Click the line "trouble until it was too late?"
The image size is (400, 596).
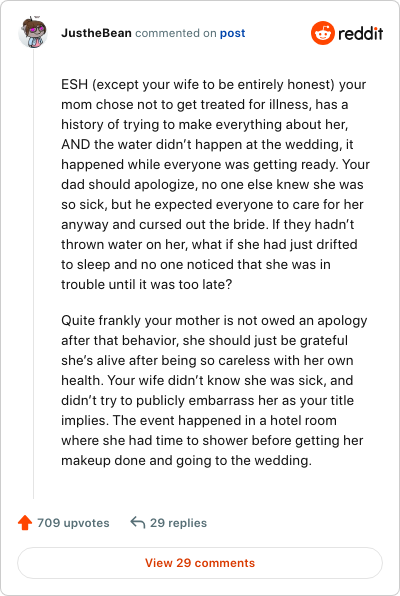click(147, 284)
